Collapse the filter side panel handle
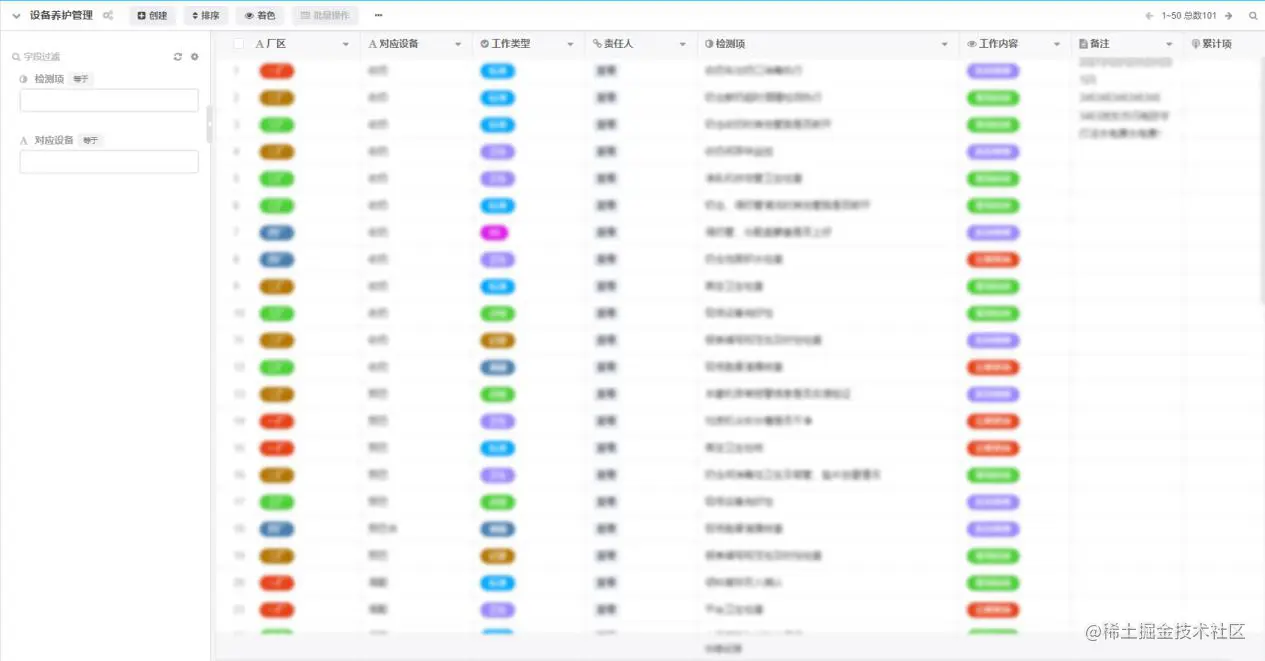This screenshot has height=661, width=1265. (209, 124)
